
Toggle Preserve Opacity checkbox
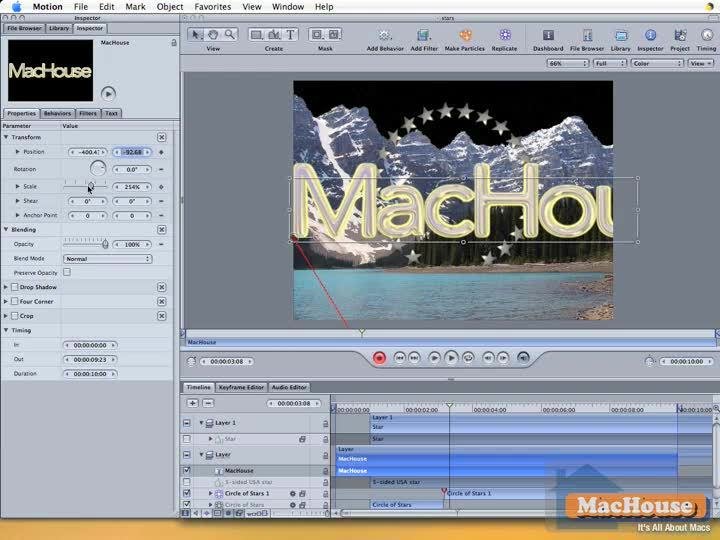[67, 272]
